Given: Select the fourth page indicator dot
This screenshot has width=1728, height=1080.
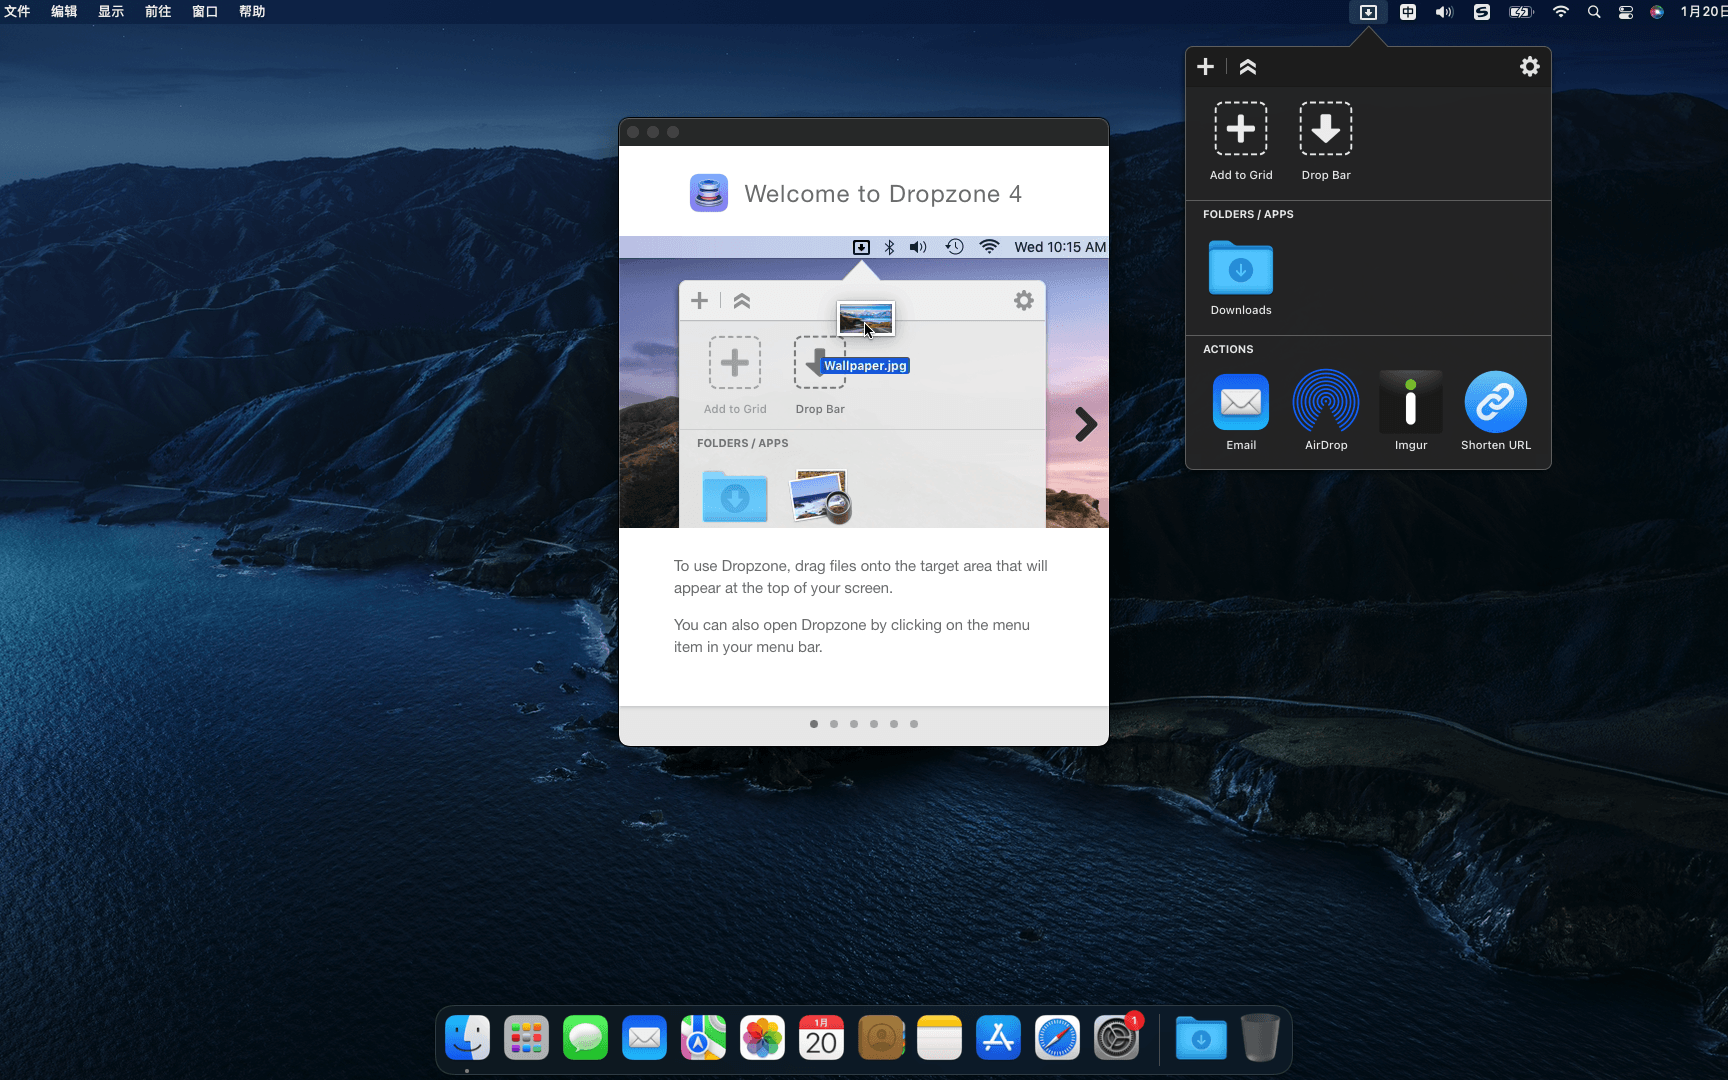Looking at the screenshot, I should tap(874, 724).
